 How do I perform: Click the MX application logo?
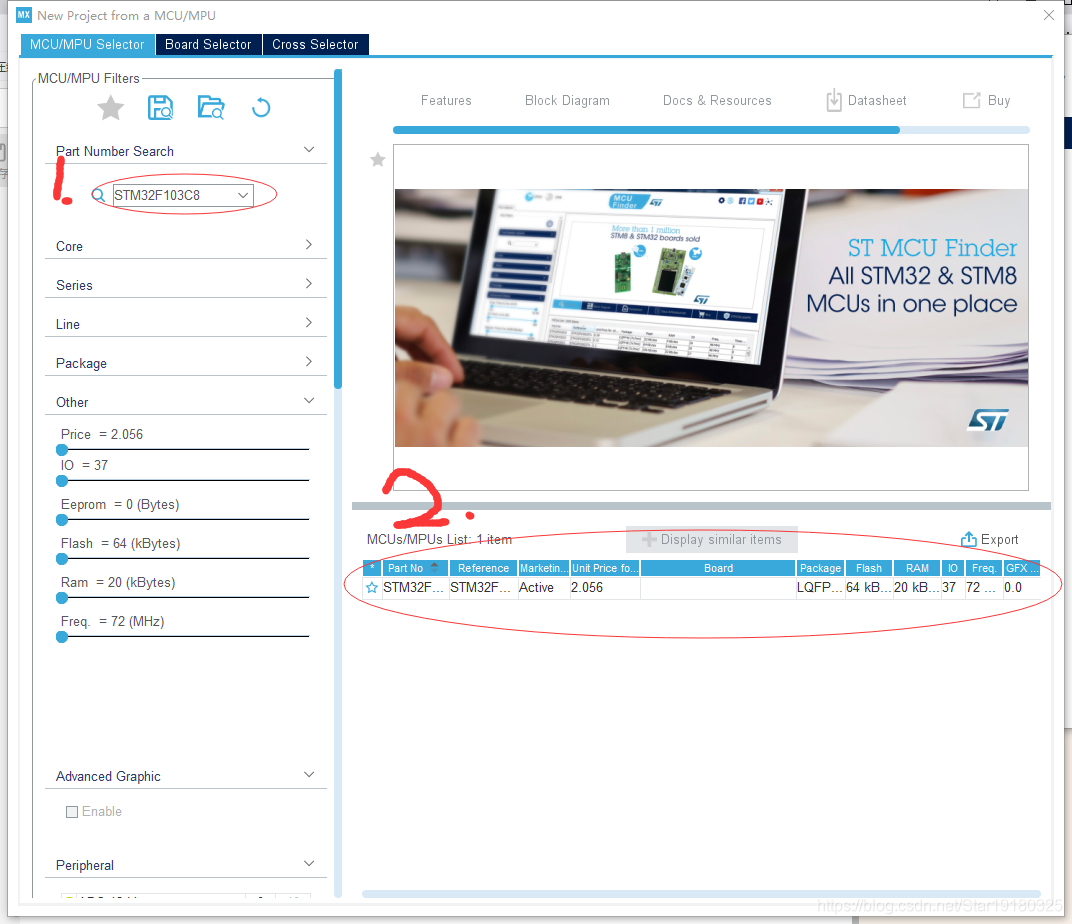(x=24, y=14)
